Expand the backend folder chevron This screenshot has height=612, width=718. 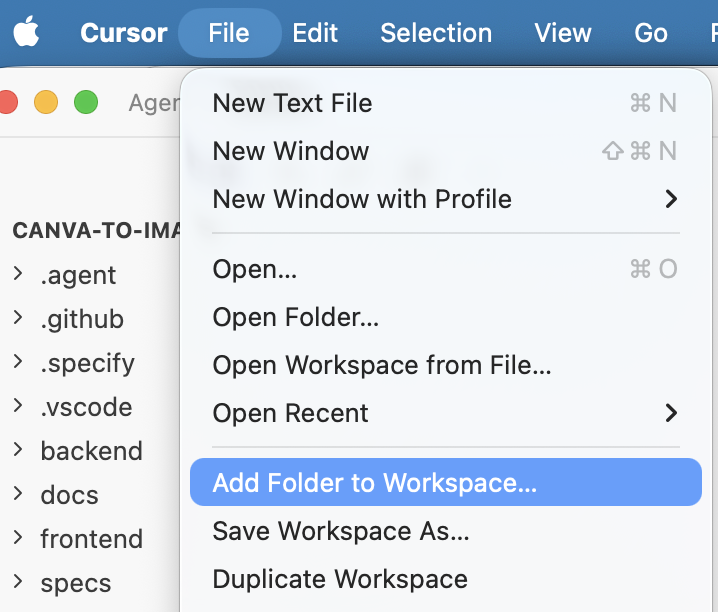tap(18, 449)
